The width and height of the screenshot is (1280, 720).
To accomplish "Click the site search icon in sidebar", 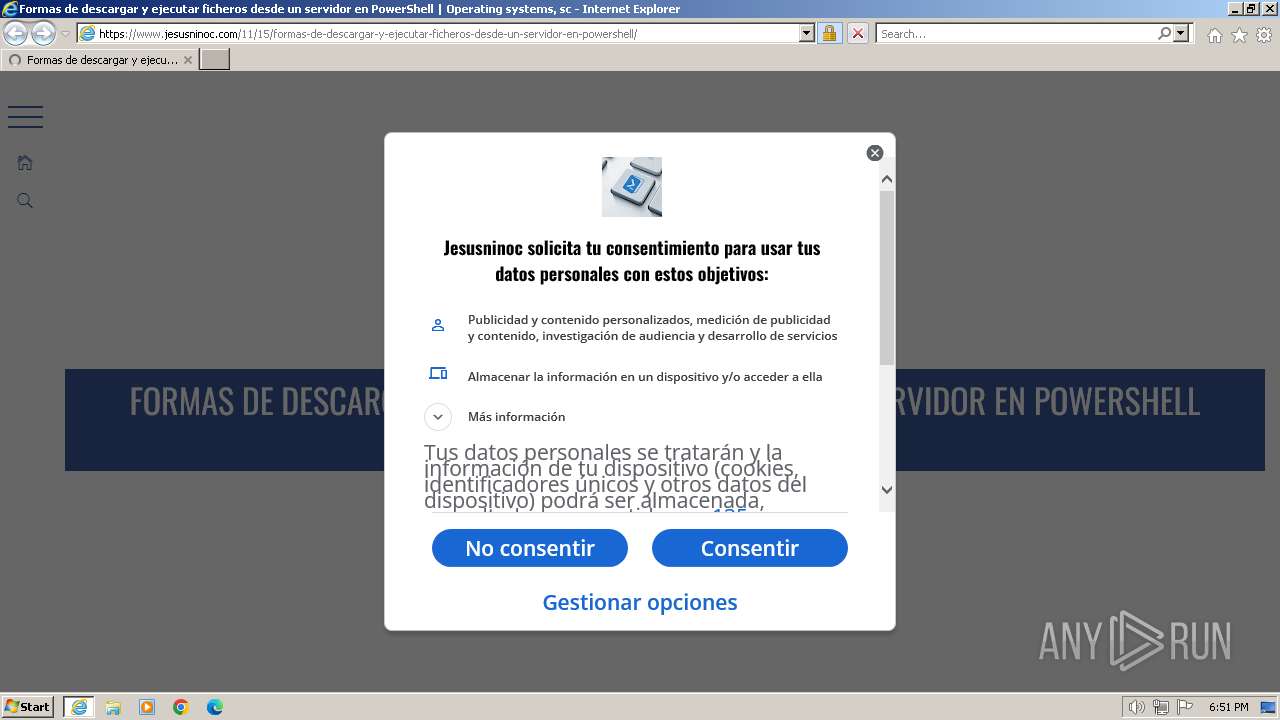I will click(x=25, y=201).
